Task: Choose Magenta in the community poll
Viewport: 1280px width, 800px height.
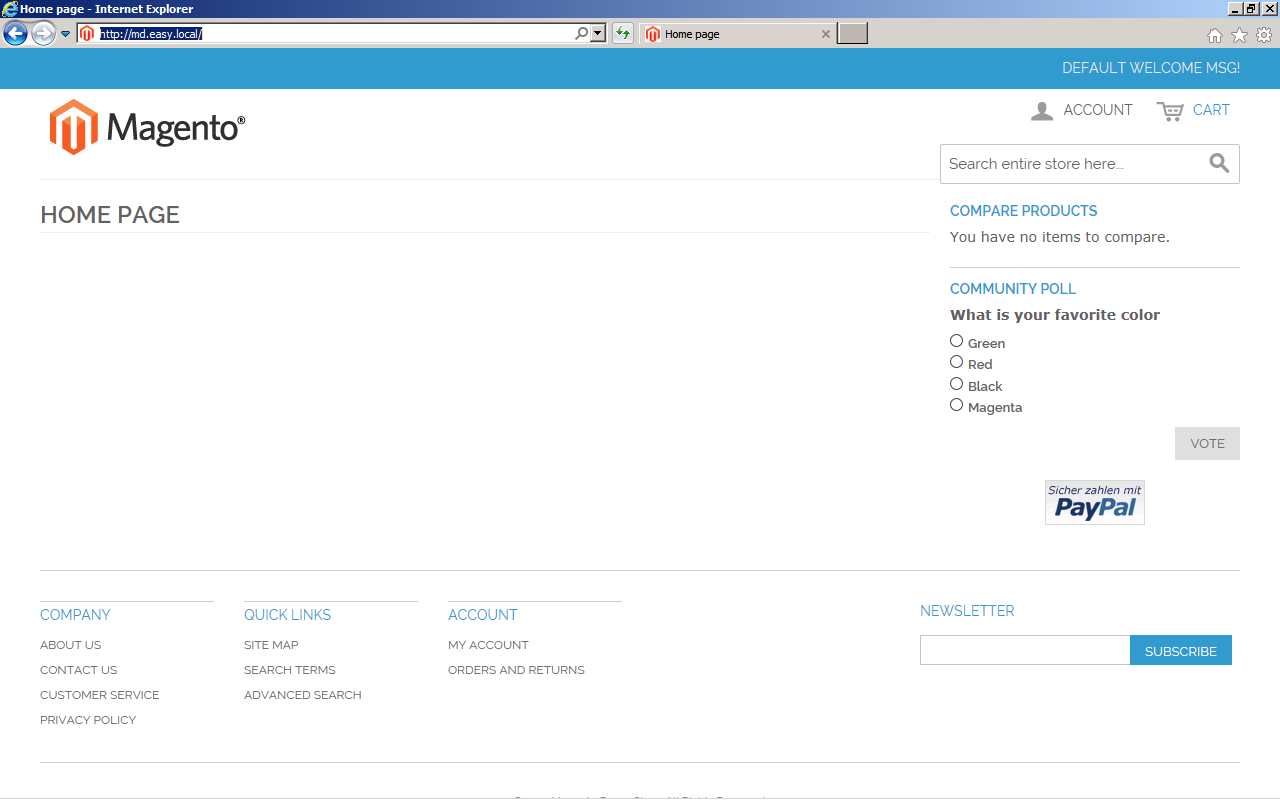Action: [957, 405]
